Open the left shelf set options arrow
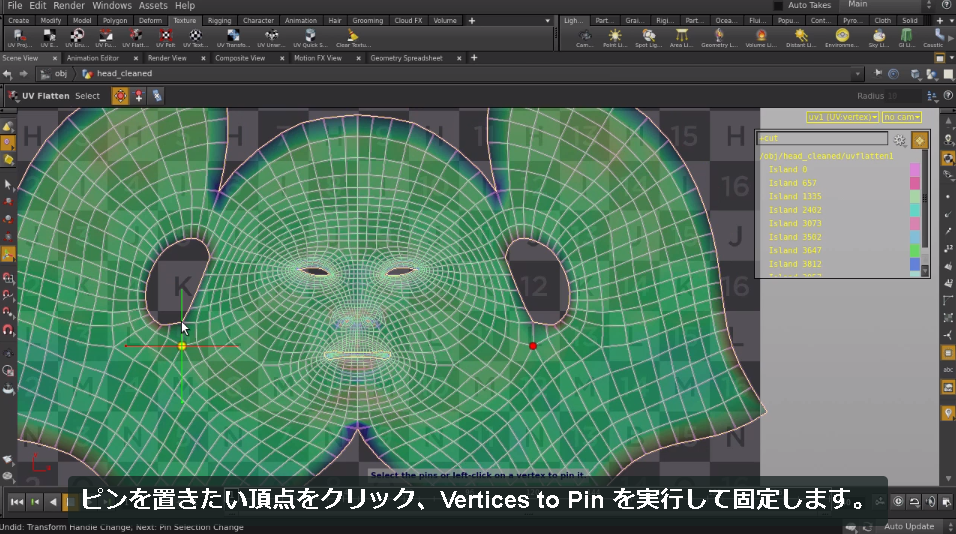The height and width of the screenshot is (534, 956). pyautogui.click(x=547, y=21)
